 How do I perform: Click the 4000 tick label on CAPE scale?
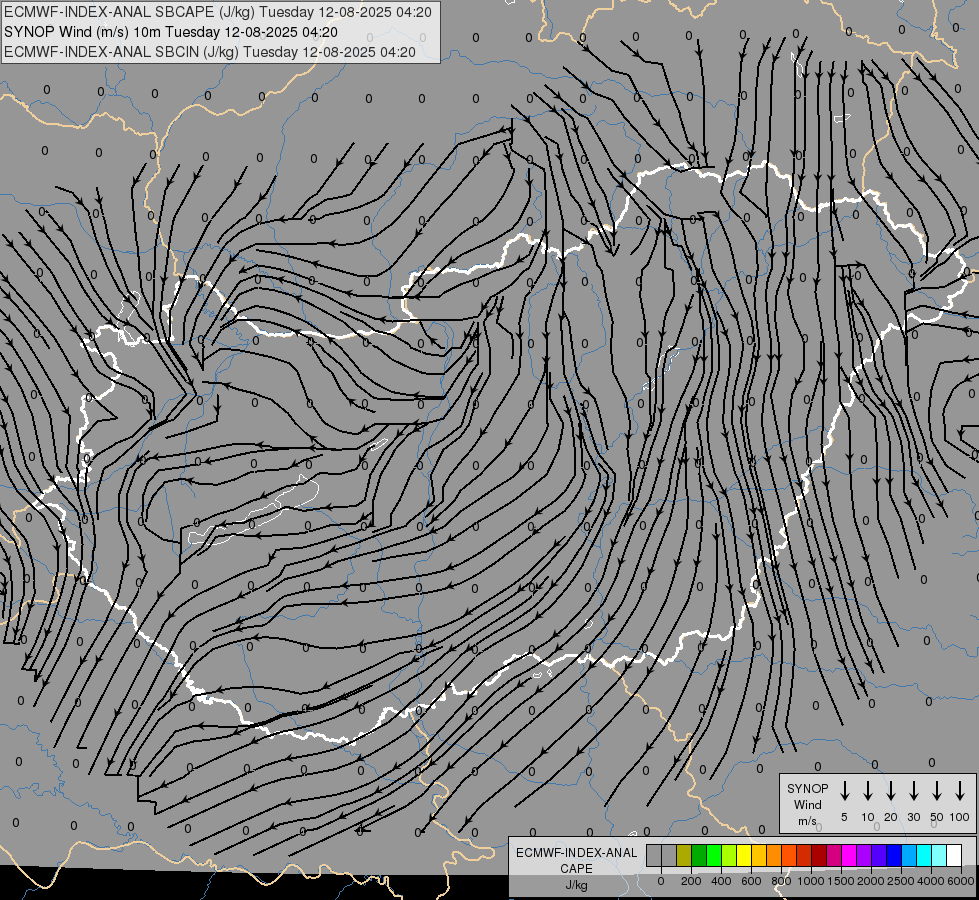tap(931, 881)
